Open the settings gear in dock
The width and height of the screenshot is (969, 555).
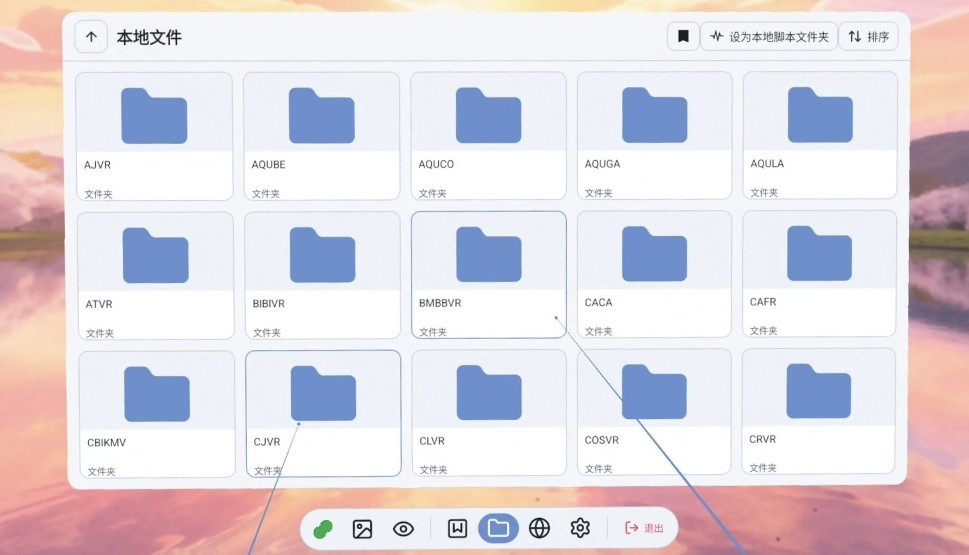pyautogui.click(x=580, y=528)
